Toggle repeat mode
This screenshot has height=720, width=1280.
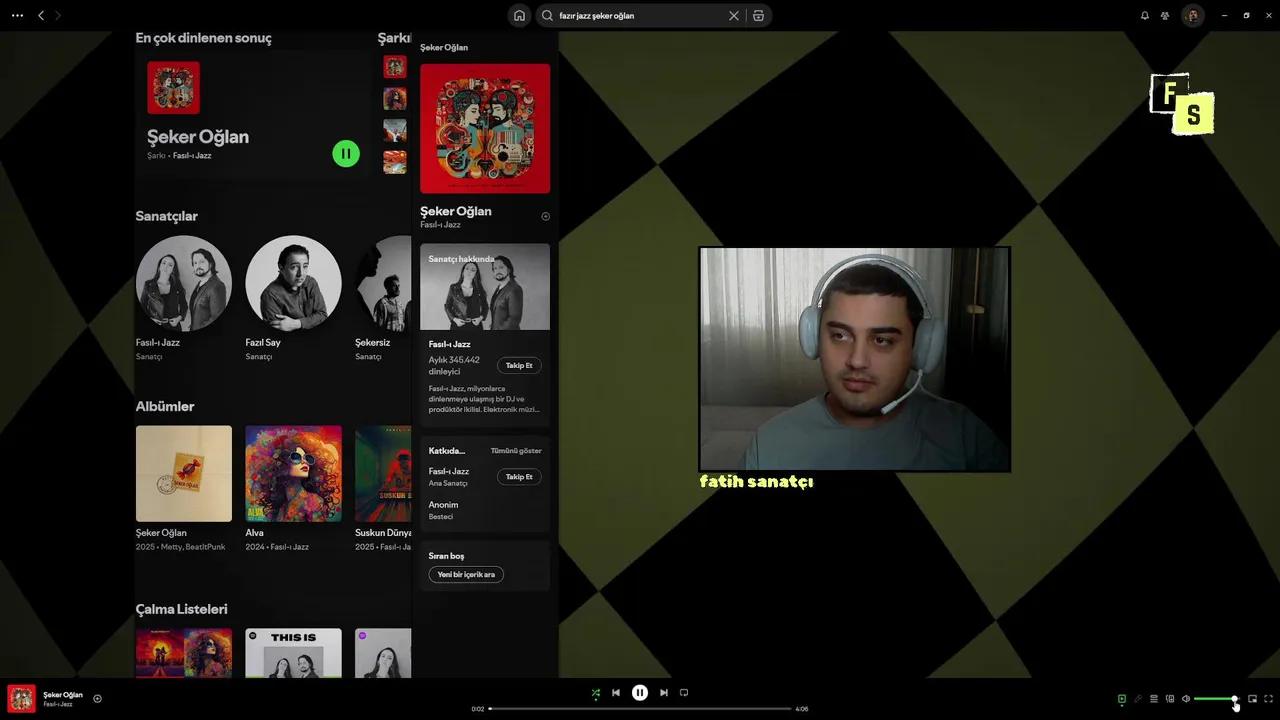click(x=684, y=693)
